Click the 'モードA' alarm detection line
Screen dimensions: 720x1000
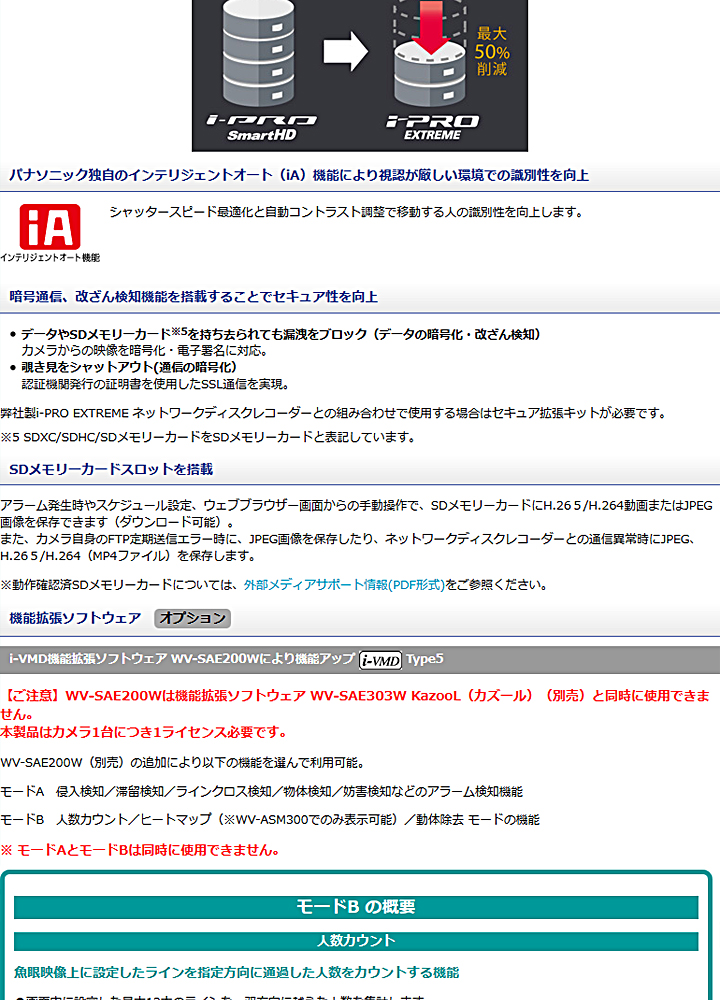[x=261, y=791]
